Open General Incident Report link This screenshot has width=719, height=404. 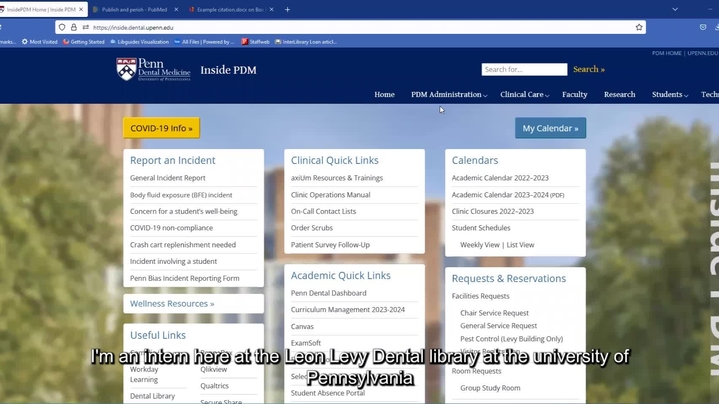168,178
